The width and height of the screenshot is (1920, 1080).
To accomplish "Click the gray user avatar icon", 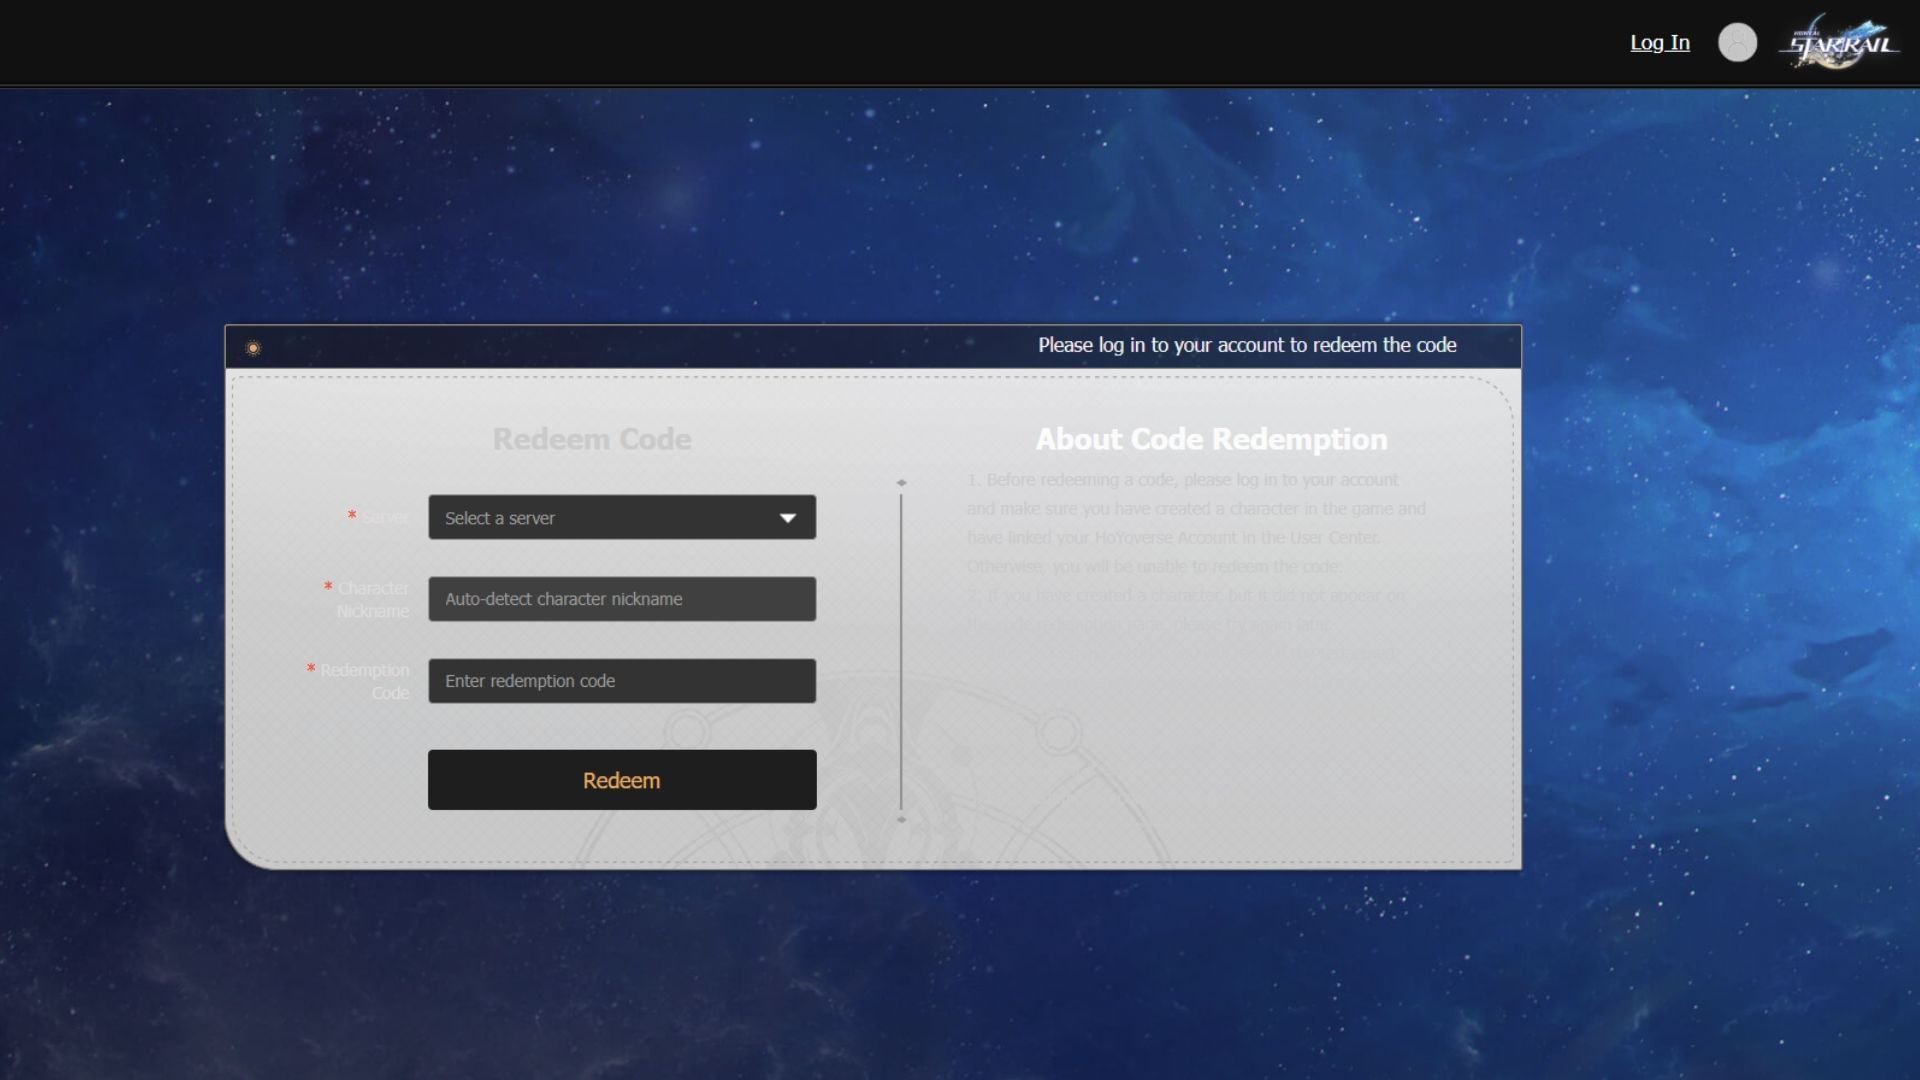I will [1737, 42].
